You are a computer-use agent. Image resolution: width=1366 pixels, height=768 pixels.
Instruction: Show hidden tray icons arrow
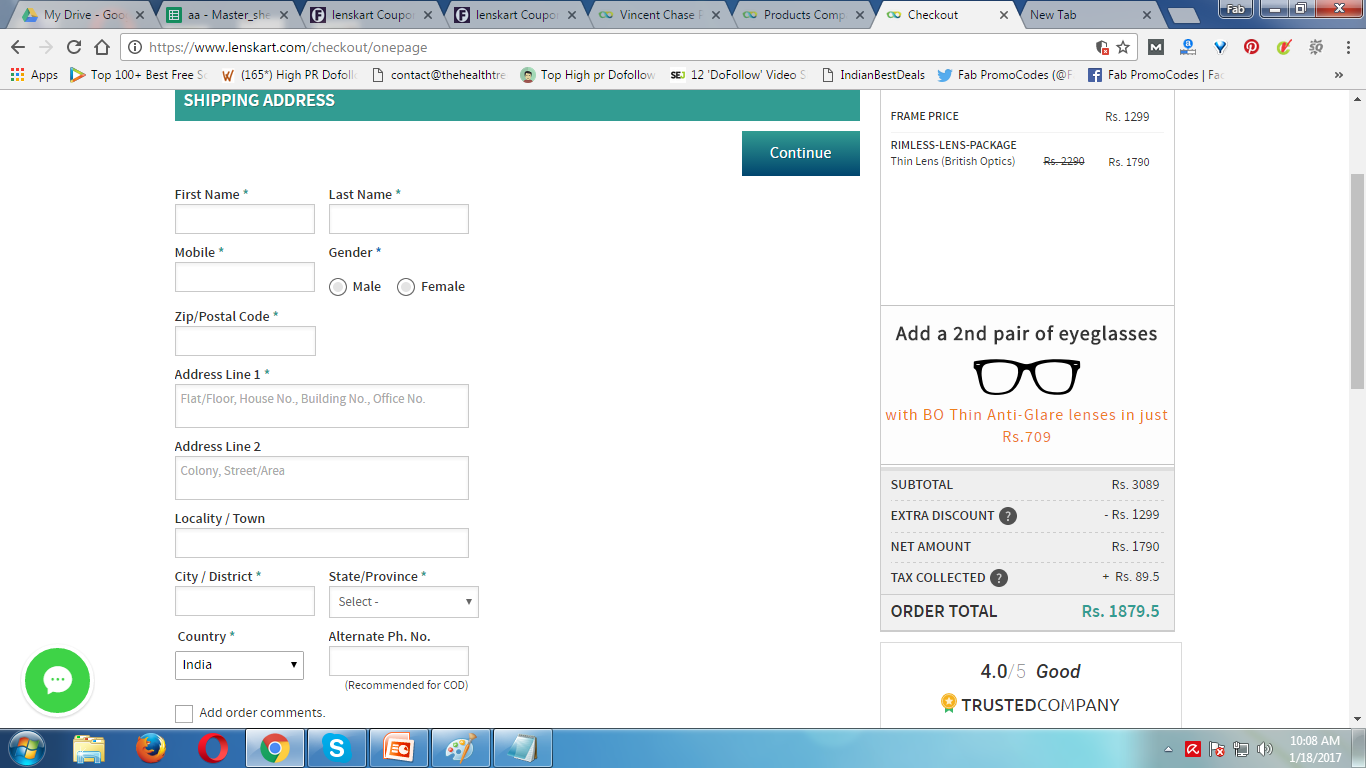[x=1169, y=749]
